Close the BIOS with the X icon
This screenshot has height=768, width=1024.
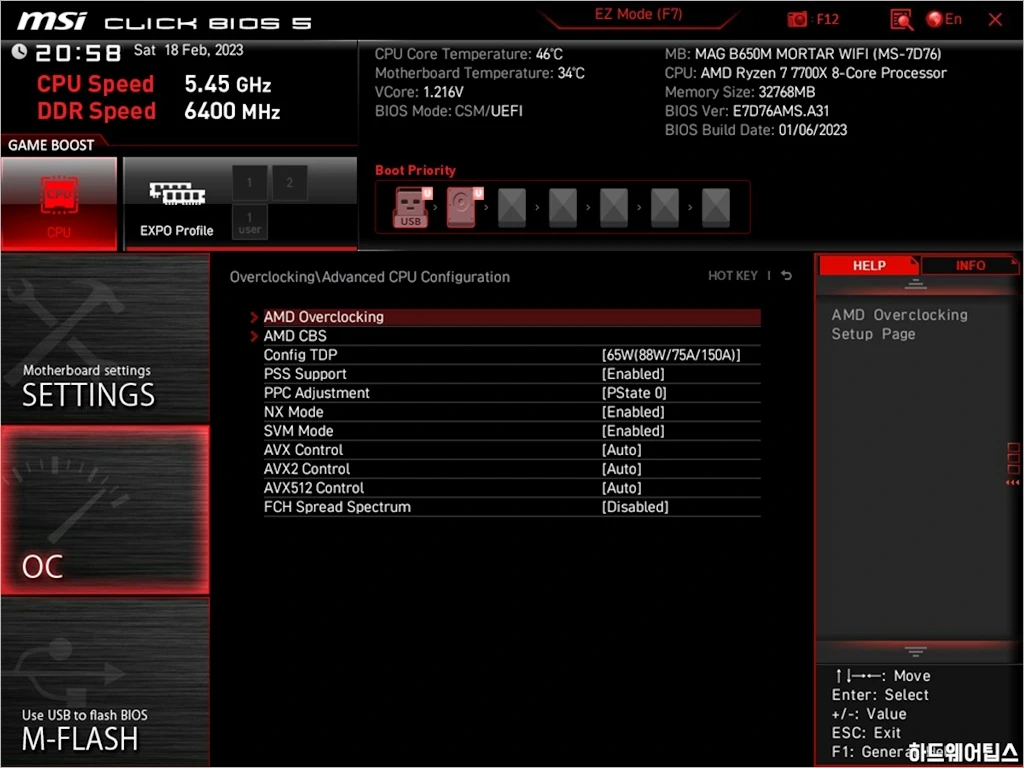pos(995,20)
